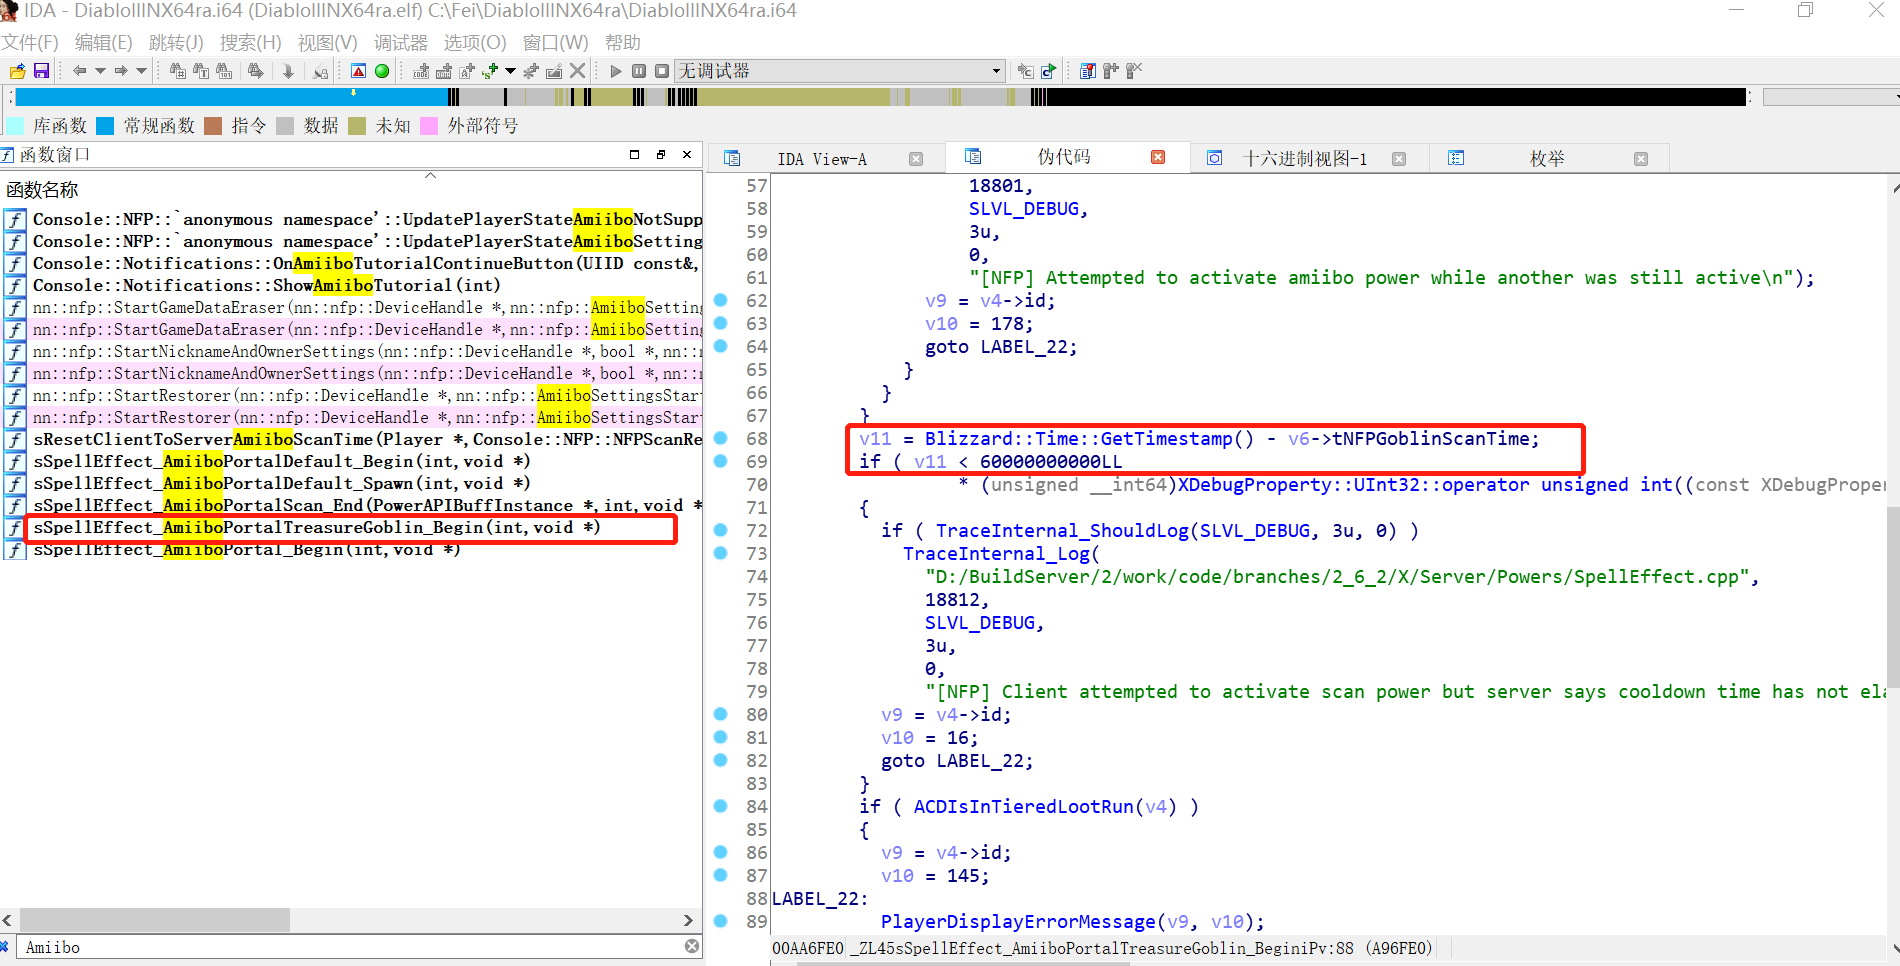Screen dimensions: 1900x966
Task: Clear the Amiibo filter with the X button
Action: tap(692, 946)
